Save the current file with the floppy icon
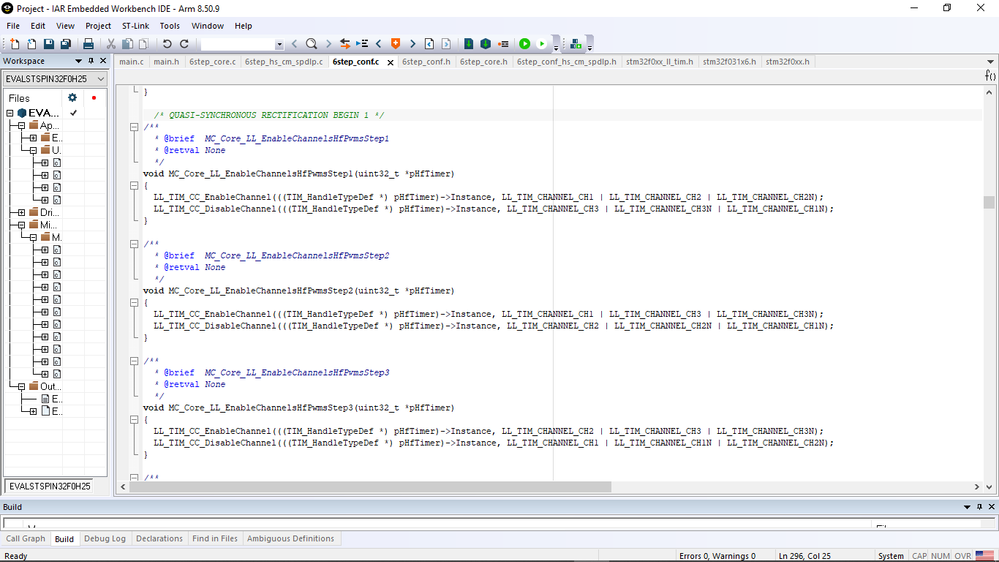This screenshot has height=562, width=999. click(x=49, y=44)
